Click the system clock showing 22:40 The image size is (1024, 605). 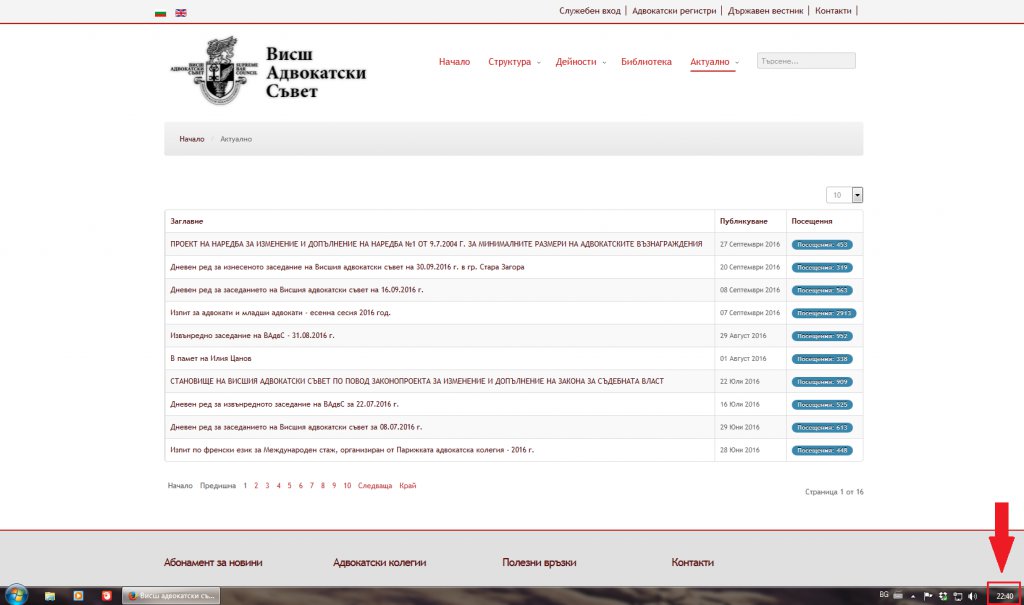coord(1004,596)
